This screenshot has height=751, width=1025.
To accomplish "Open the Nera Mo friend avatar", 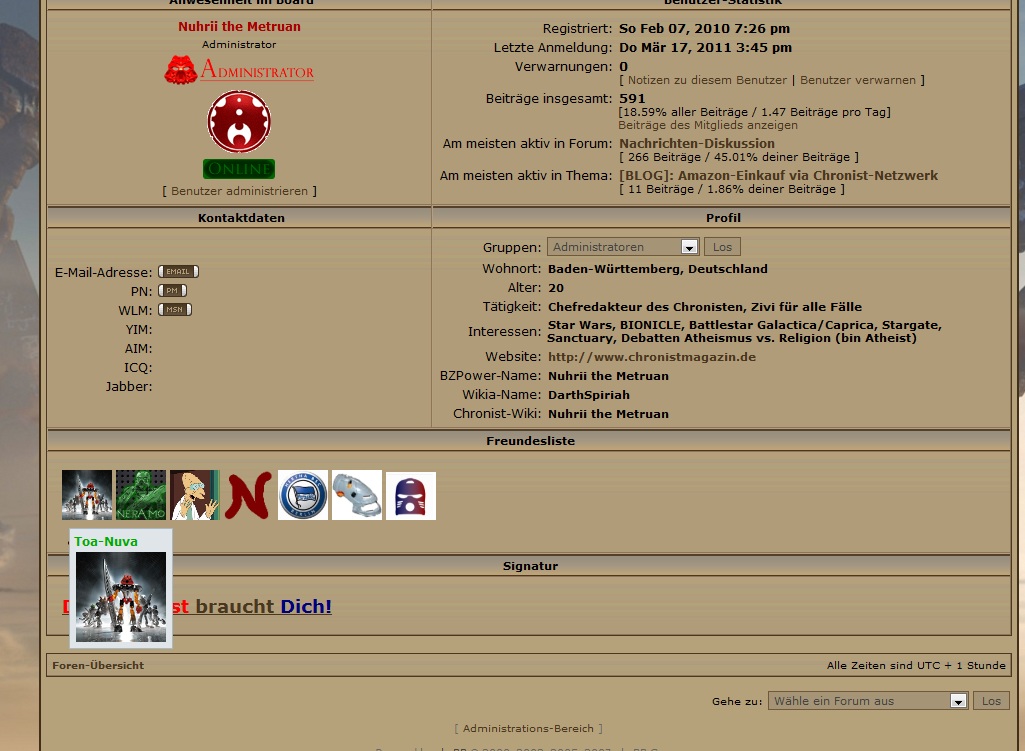I will coord(141,495).
